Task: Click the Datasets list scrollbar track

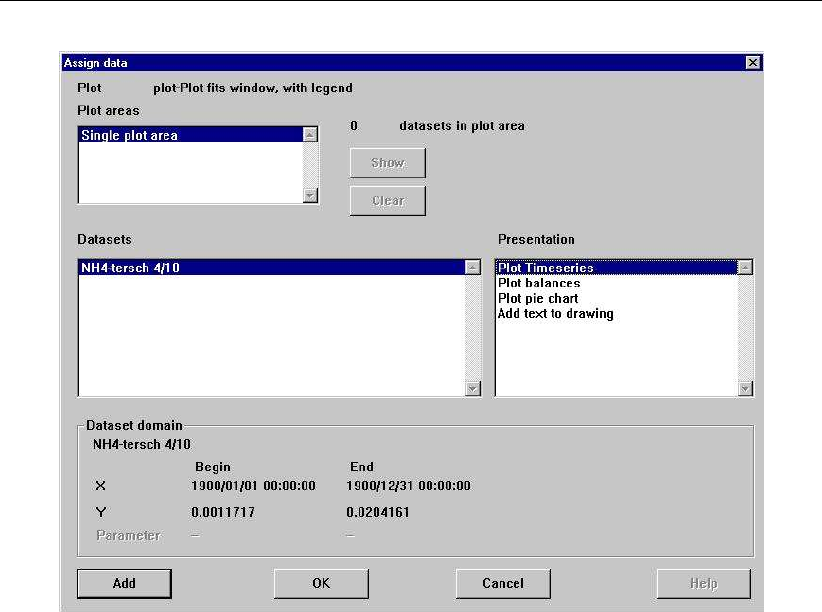Action: [473, 328]
